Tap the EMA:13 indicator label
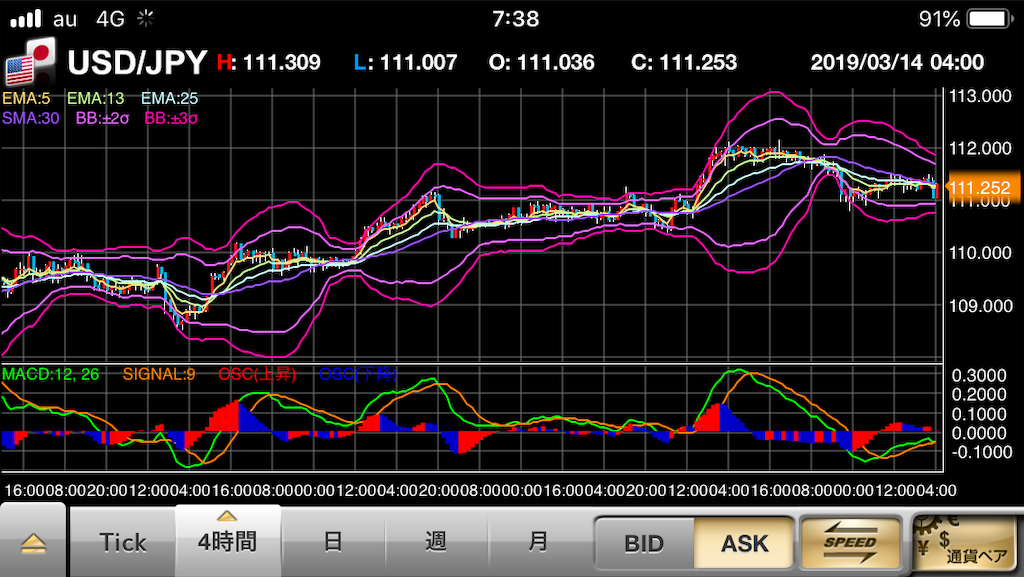 click(x=95, y=99)
